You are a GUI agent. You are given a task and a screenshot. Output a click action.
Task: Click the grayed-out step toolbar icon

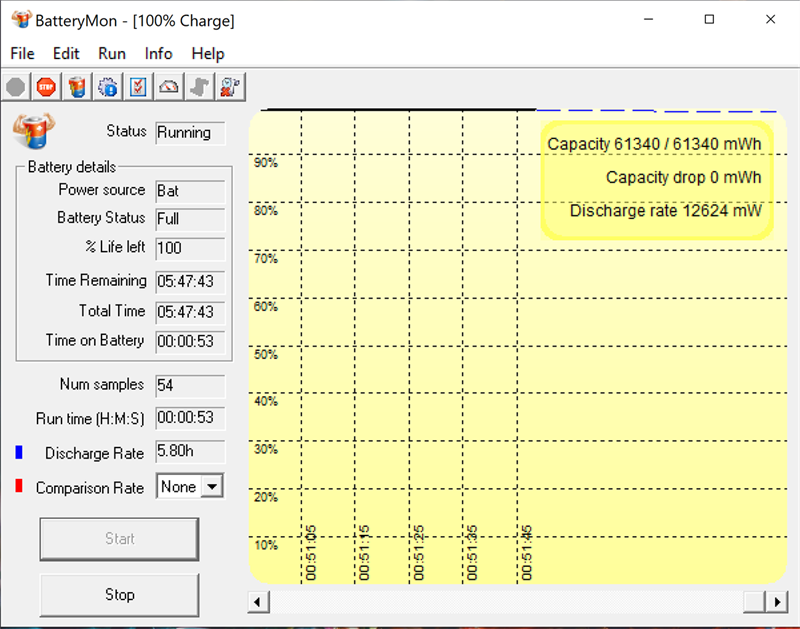coord(200,87)
